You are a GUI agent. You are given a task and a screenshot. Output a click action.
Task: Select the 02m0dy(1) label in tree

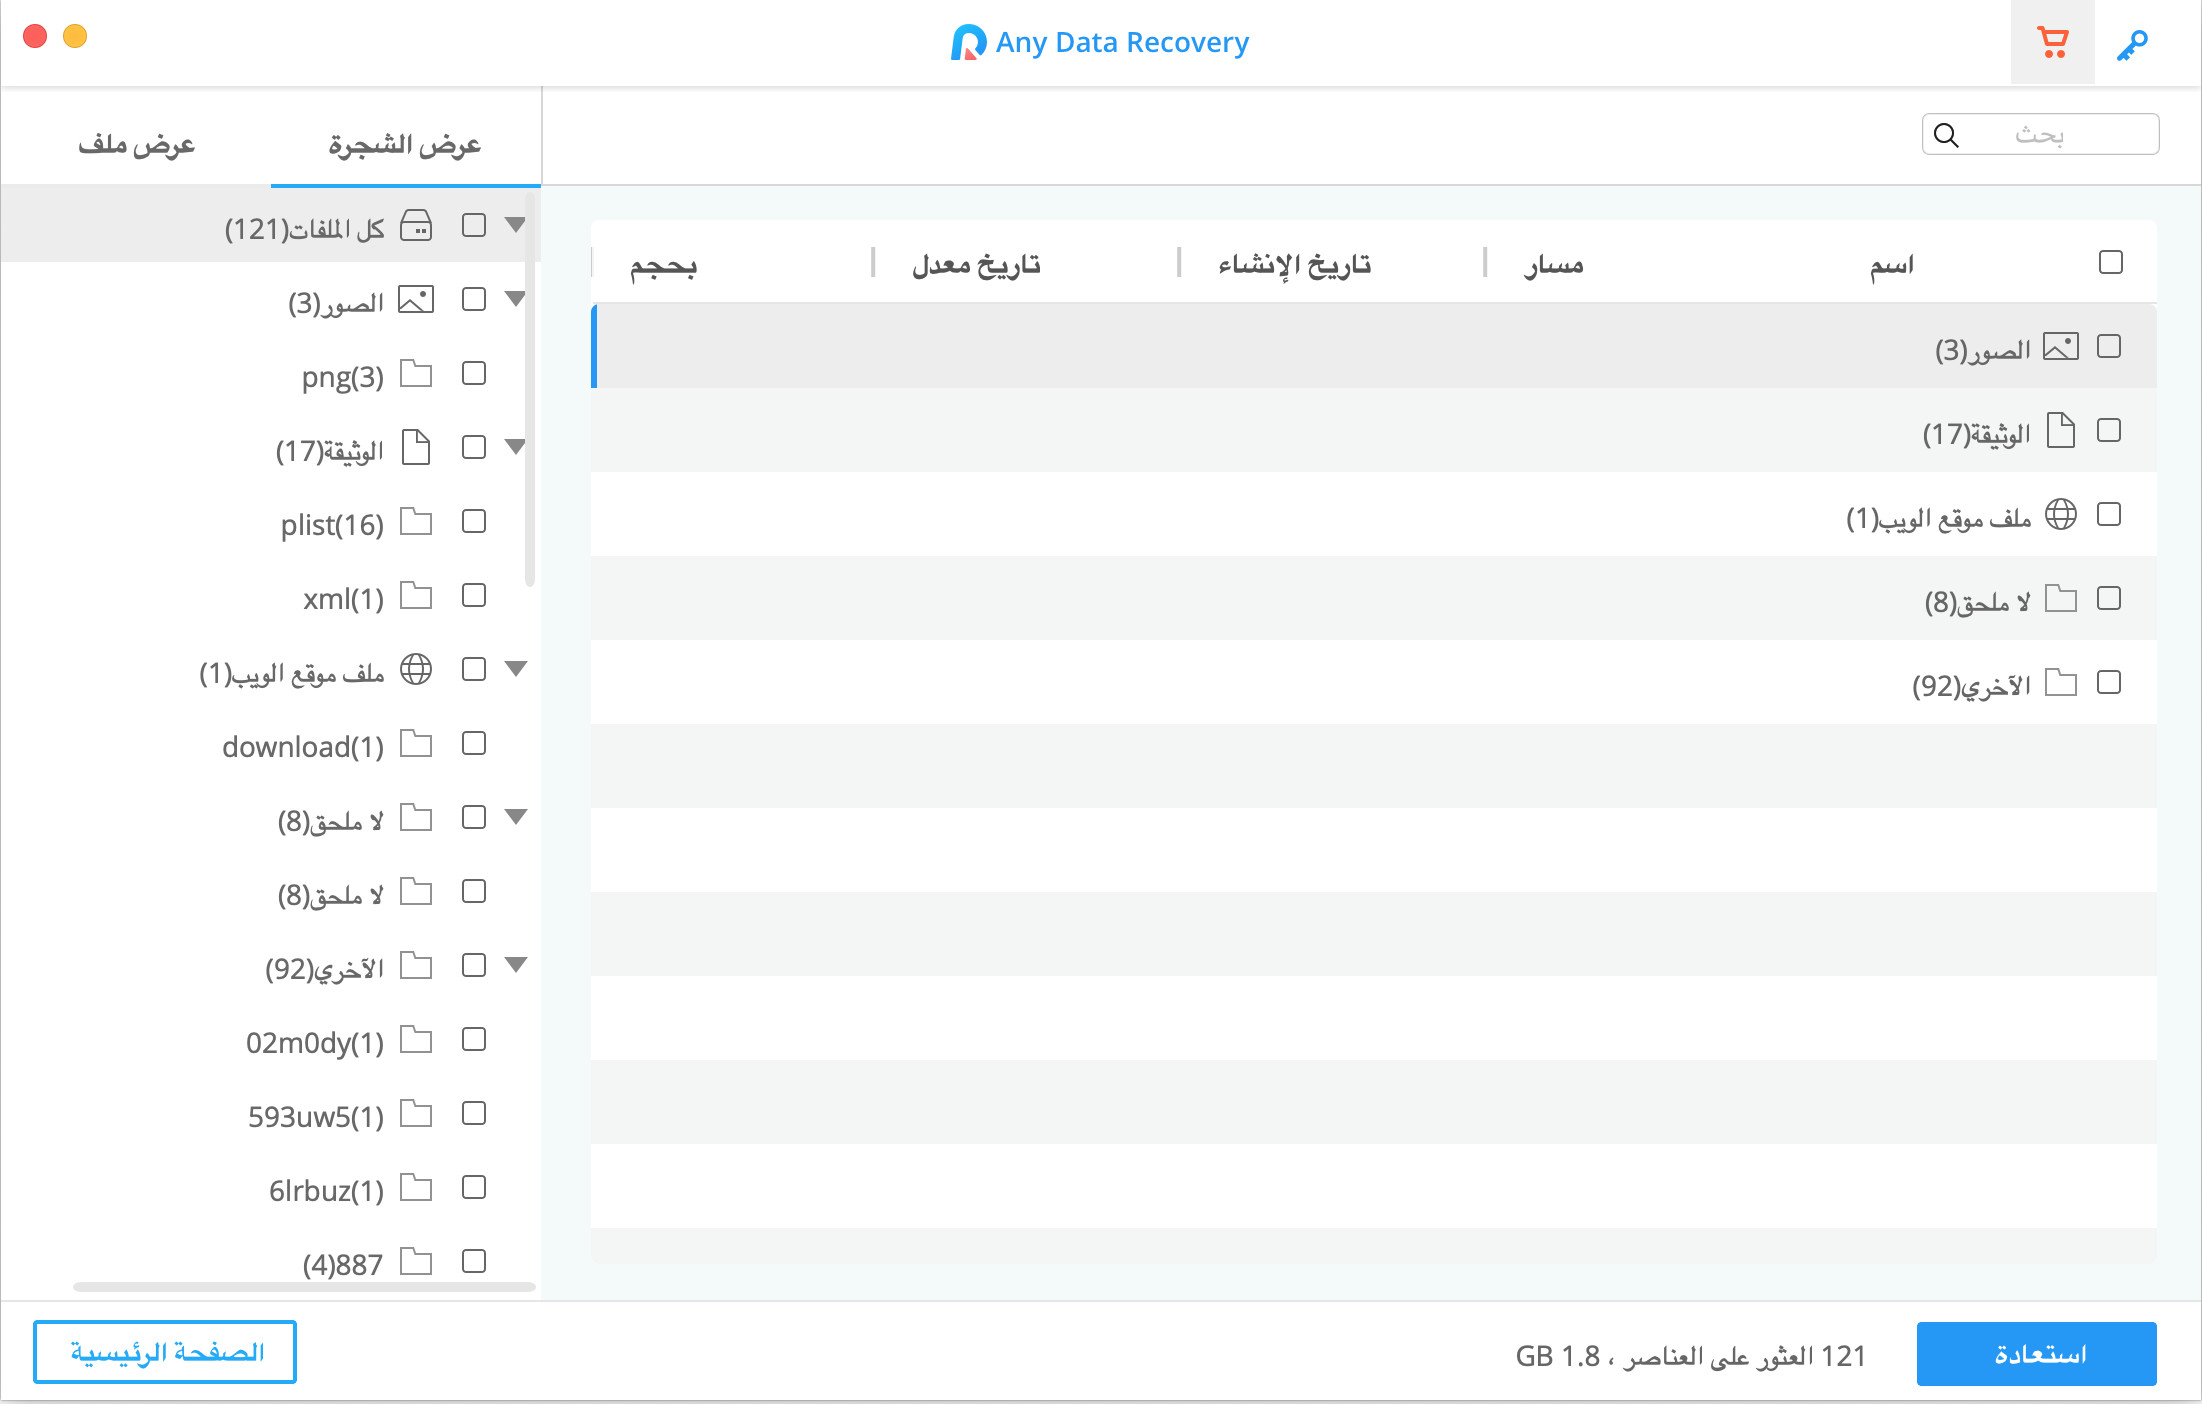click(x=314, y=1043)
